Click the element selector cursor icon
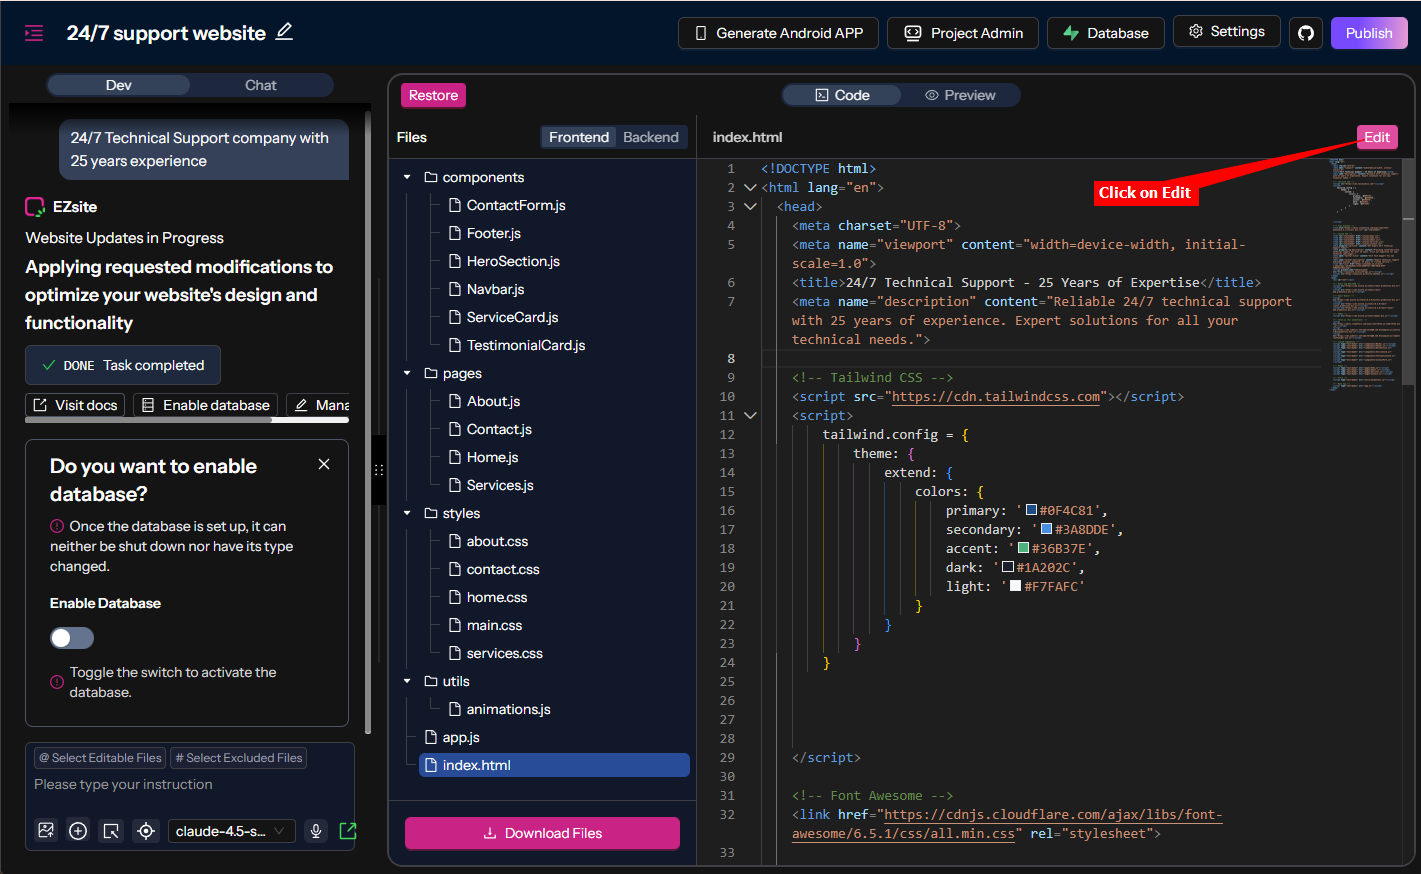The width and height of the screenshot is (1421, 874). pos(111,831)
